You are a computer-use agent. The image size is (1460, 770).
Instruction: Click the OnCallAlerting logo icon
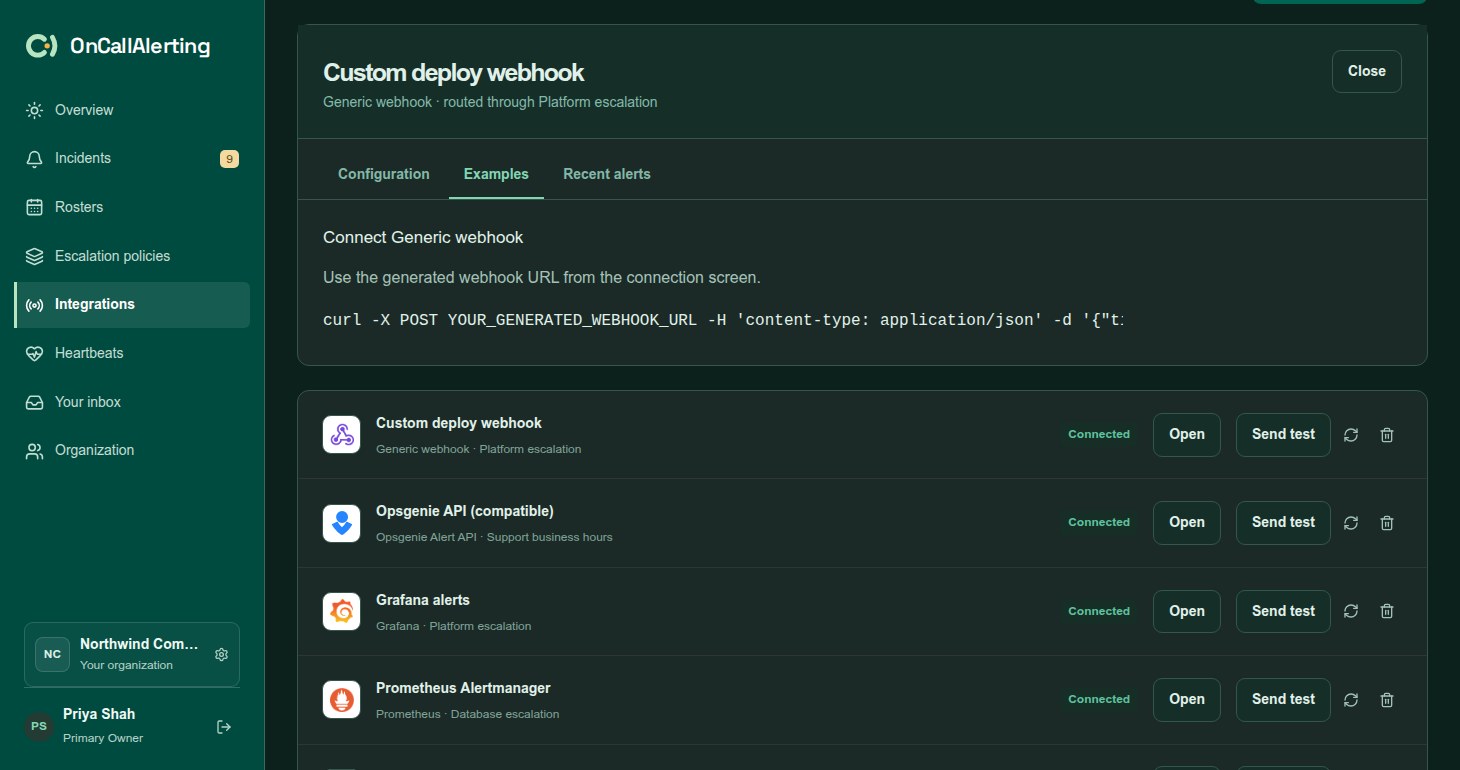click(41, 46)
